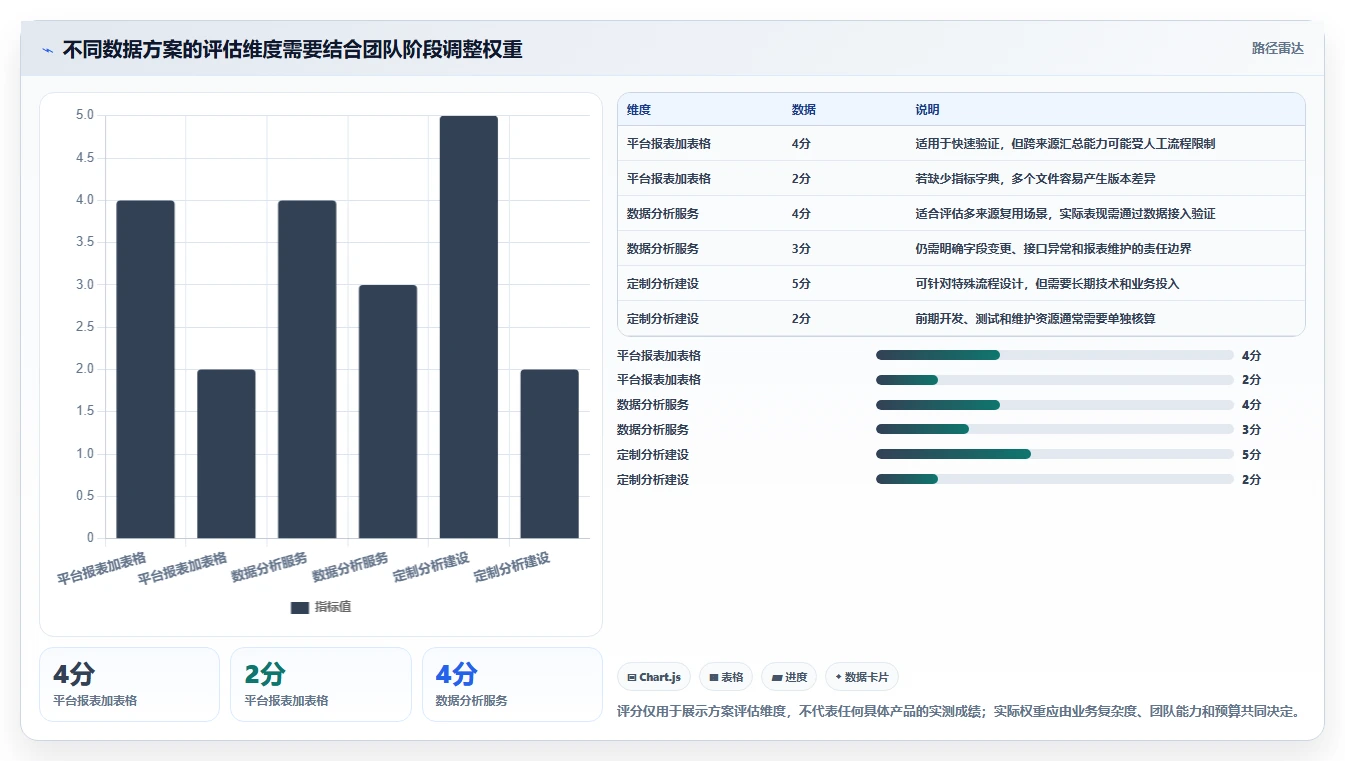Click the 3分 label beside the progress bar

[1252, 430]
